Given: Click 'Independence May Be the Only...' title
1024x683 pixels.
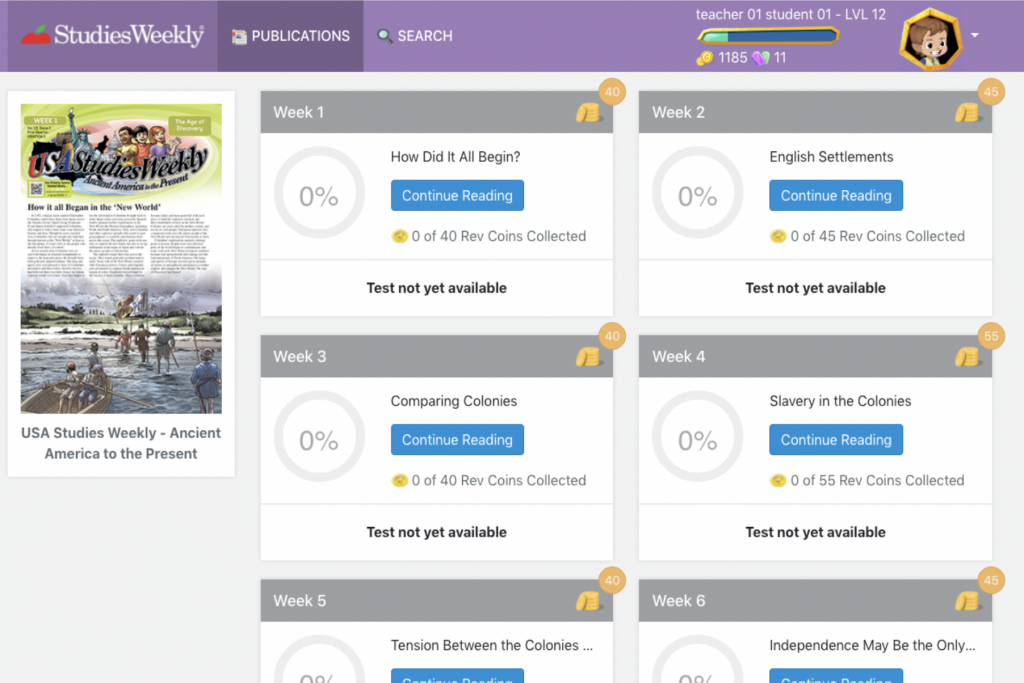Looking at the screenshot, I should [x=872, y=645].
